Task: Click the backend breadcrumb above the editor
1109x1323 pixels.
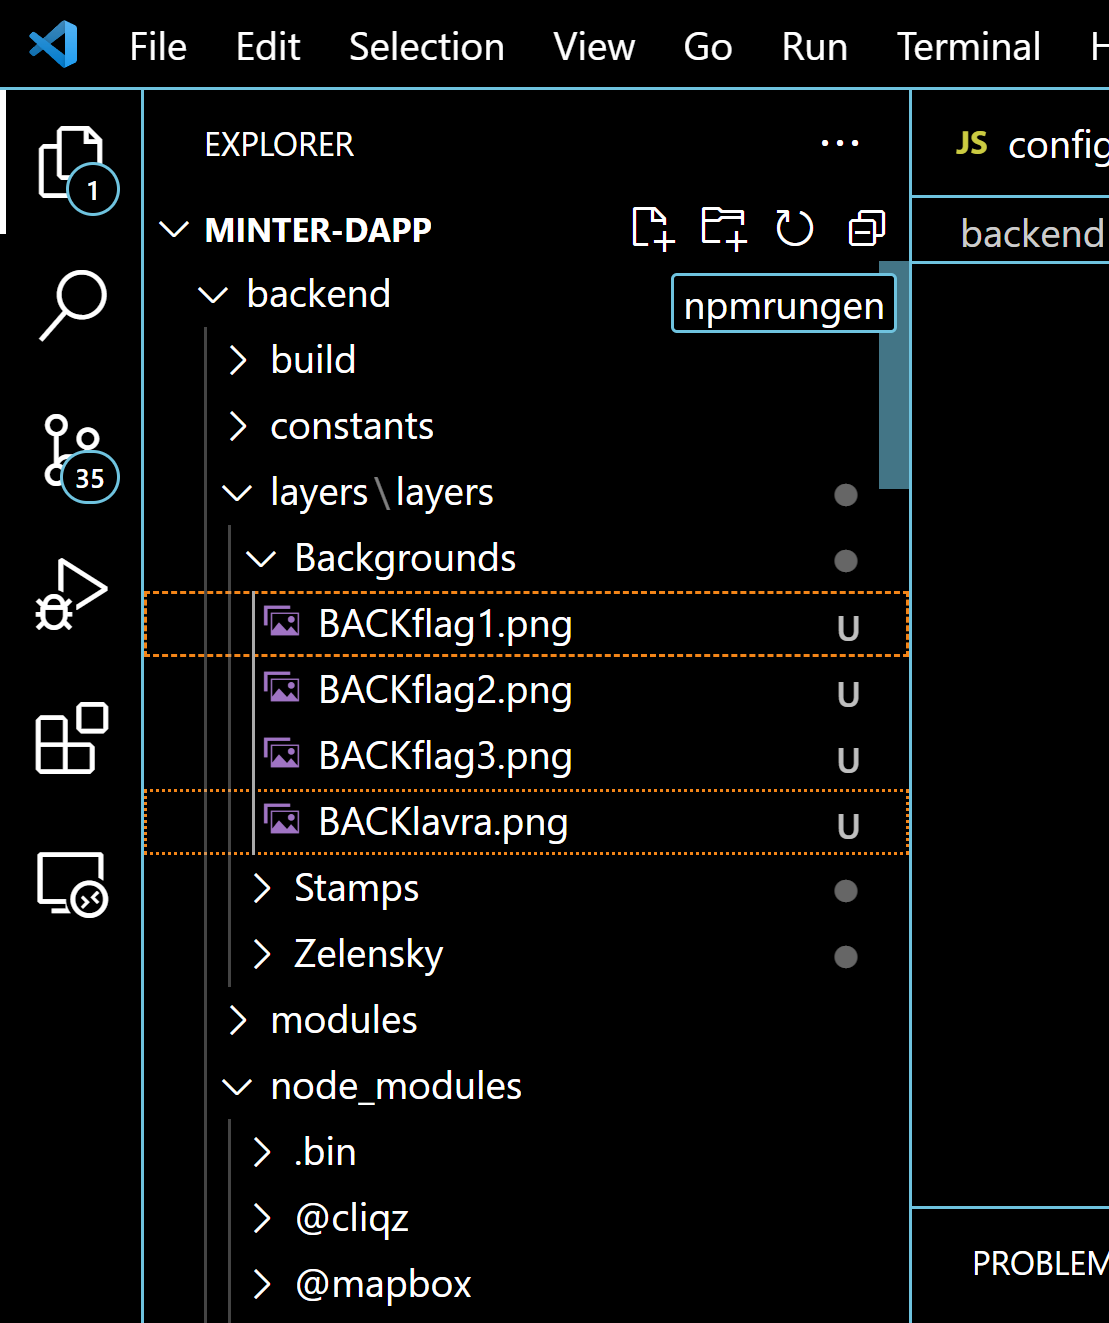Action: click(1033, 233)
